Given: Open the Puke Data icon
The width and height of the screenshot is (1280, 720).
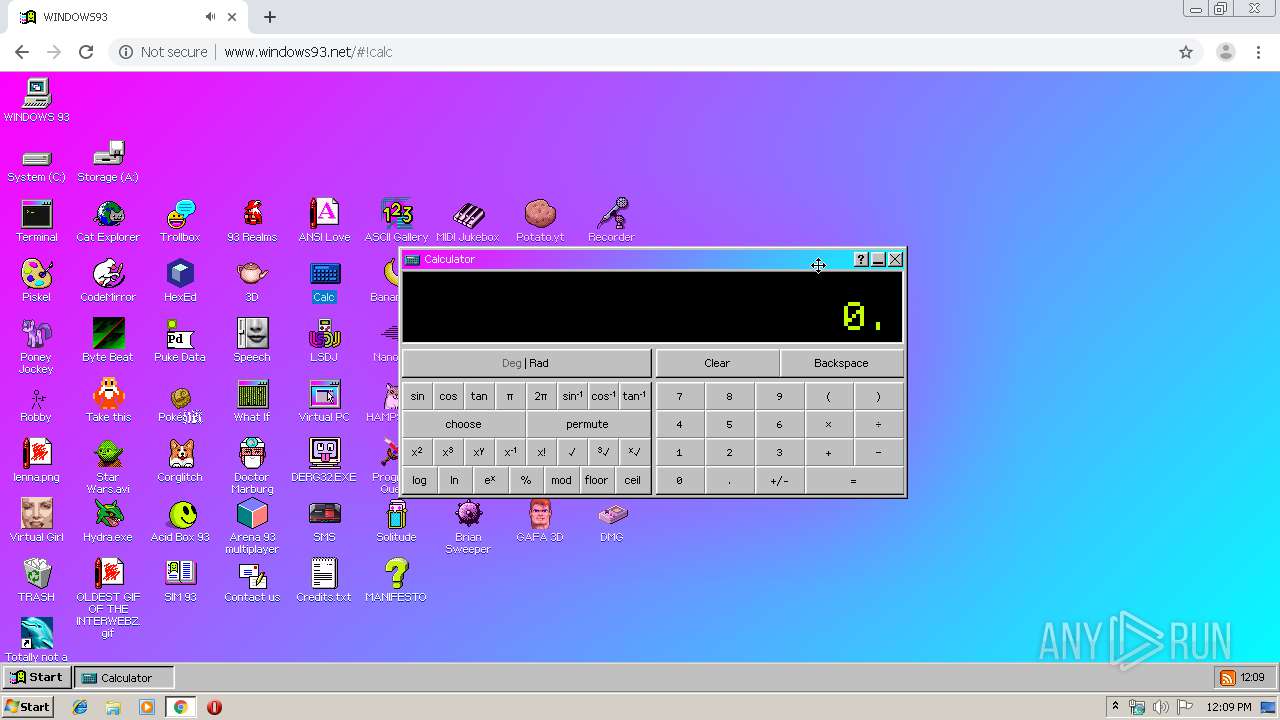Looking at the screenshot, I should [180, 340].
